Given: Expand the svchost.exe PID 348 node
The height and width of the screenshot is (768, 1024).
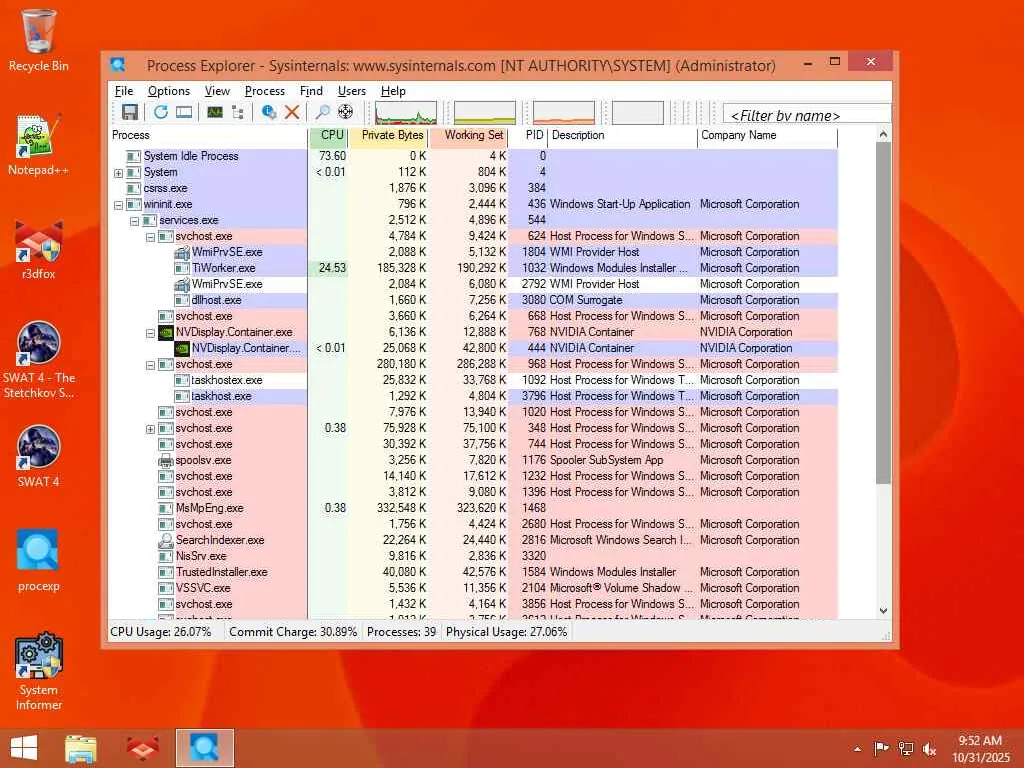Looking at the screenshot, I should (150, 429).
